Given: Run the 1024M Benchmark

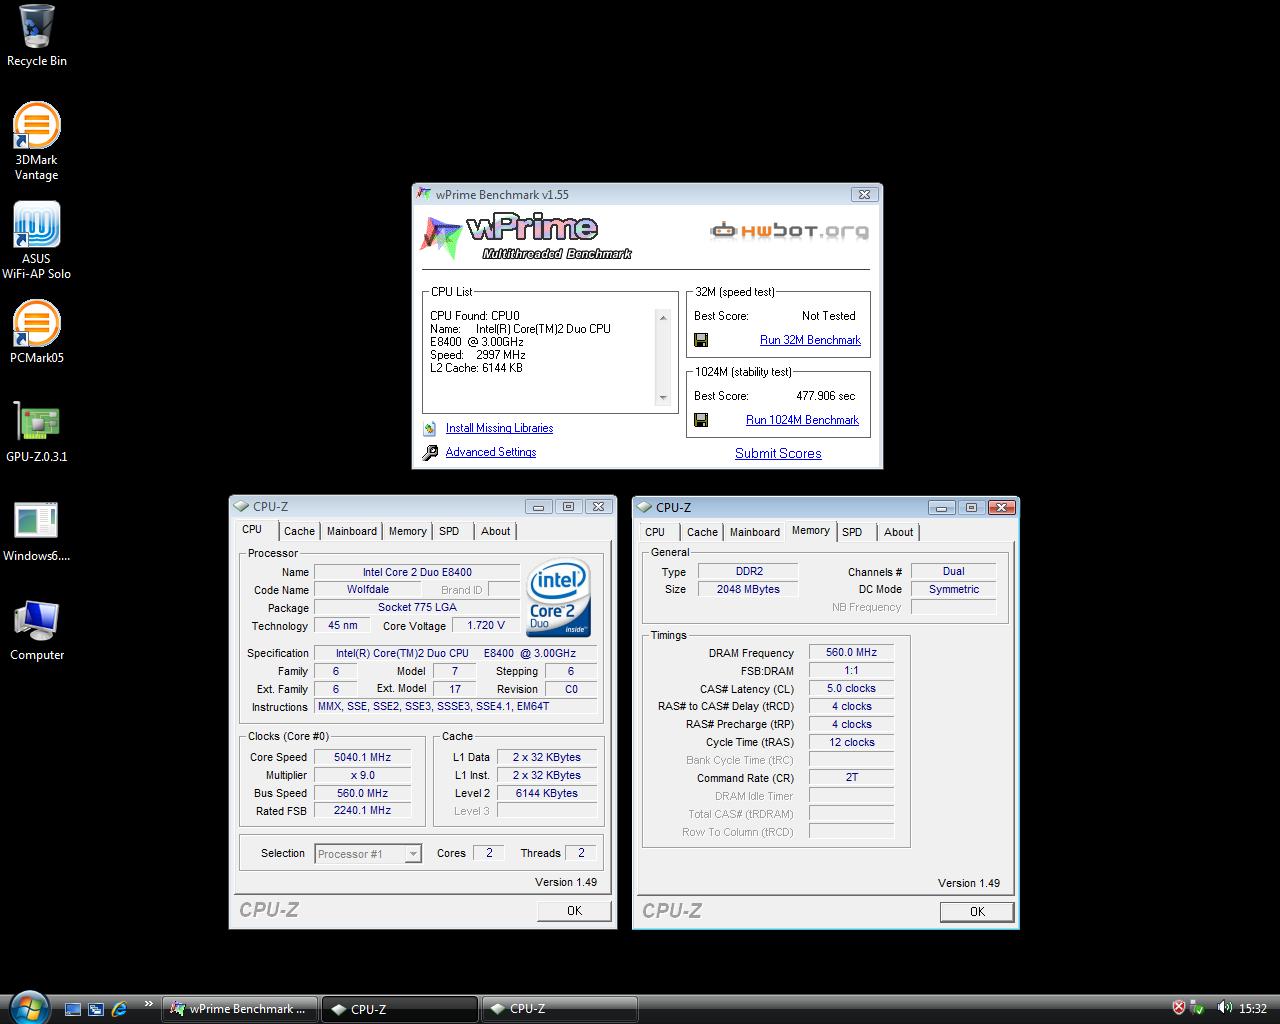Looking at the screenshot, I should tap(802, 420).
